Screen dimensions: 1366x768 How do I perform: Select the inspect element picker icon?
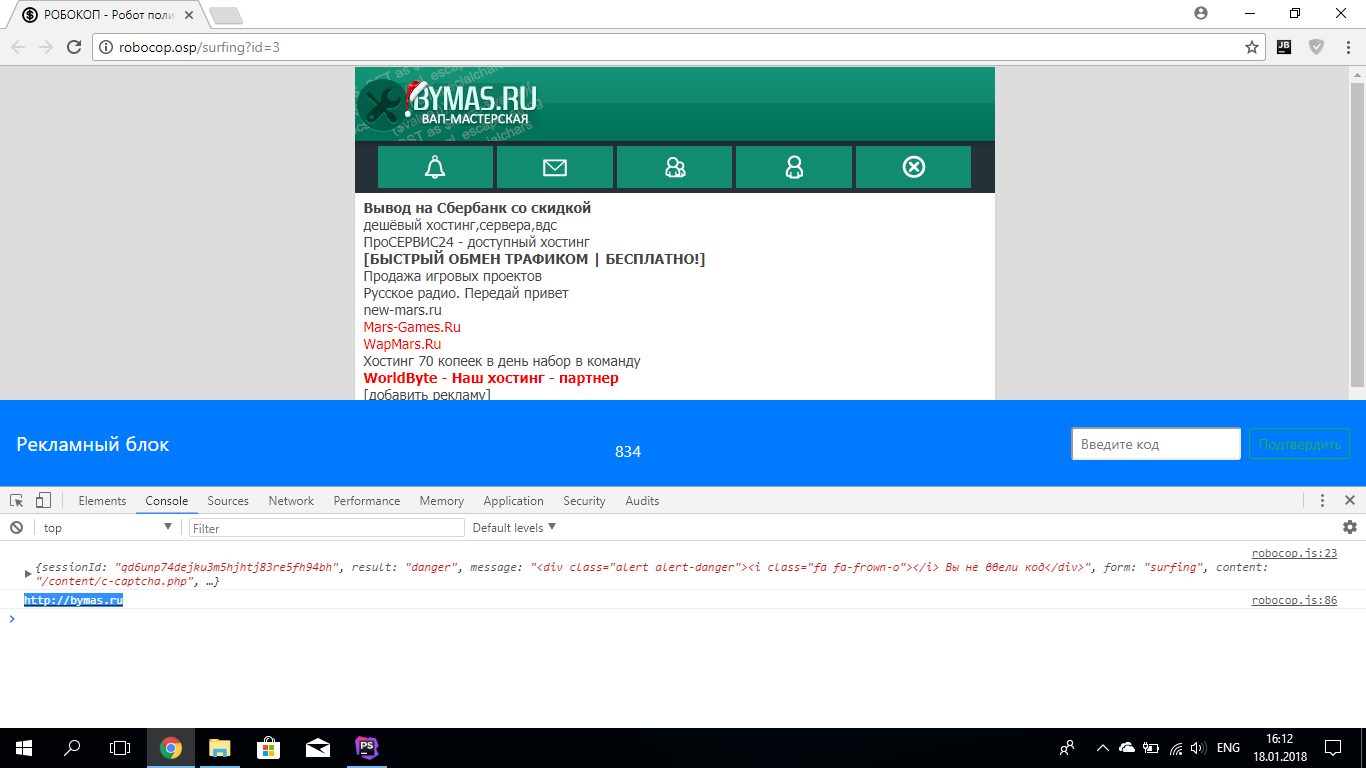pos(17,501)
